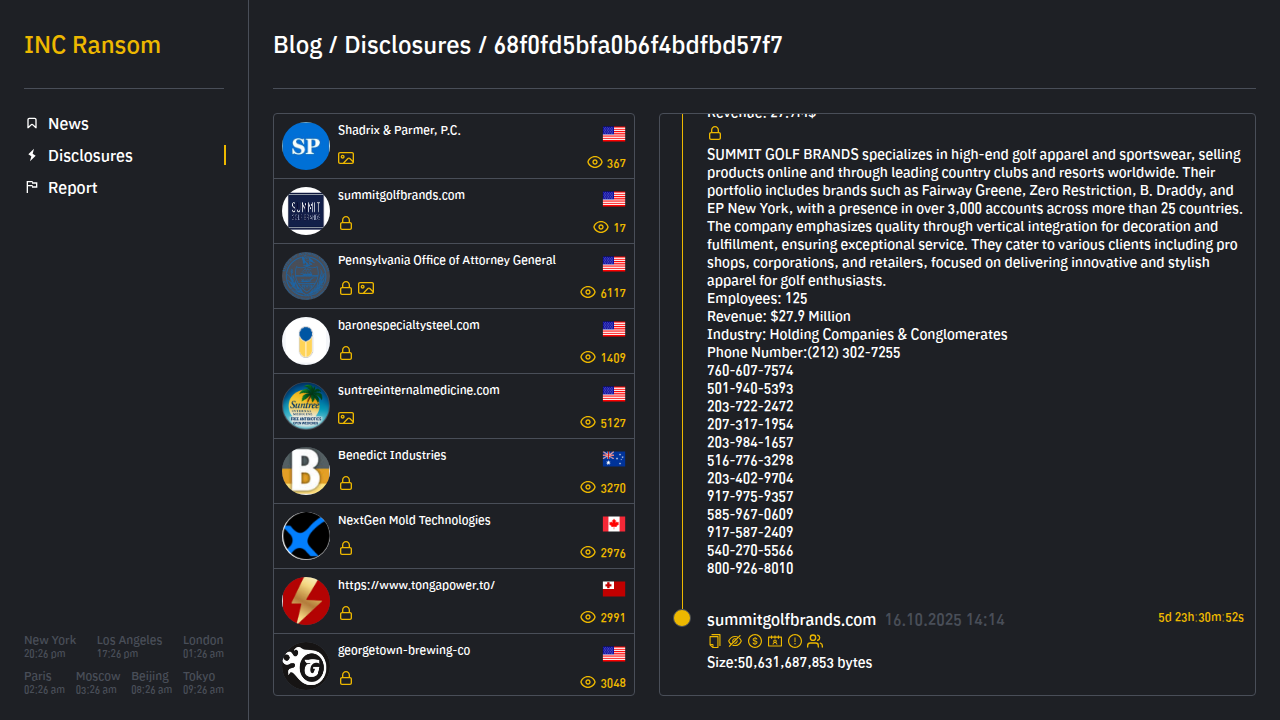Click the georgetown-brewing-co logo thumbnail
The image size is (1280, 720).
pos(306,666)
